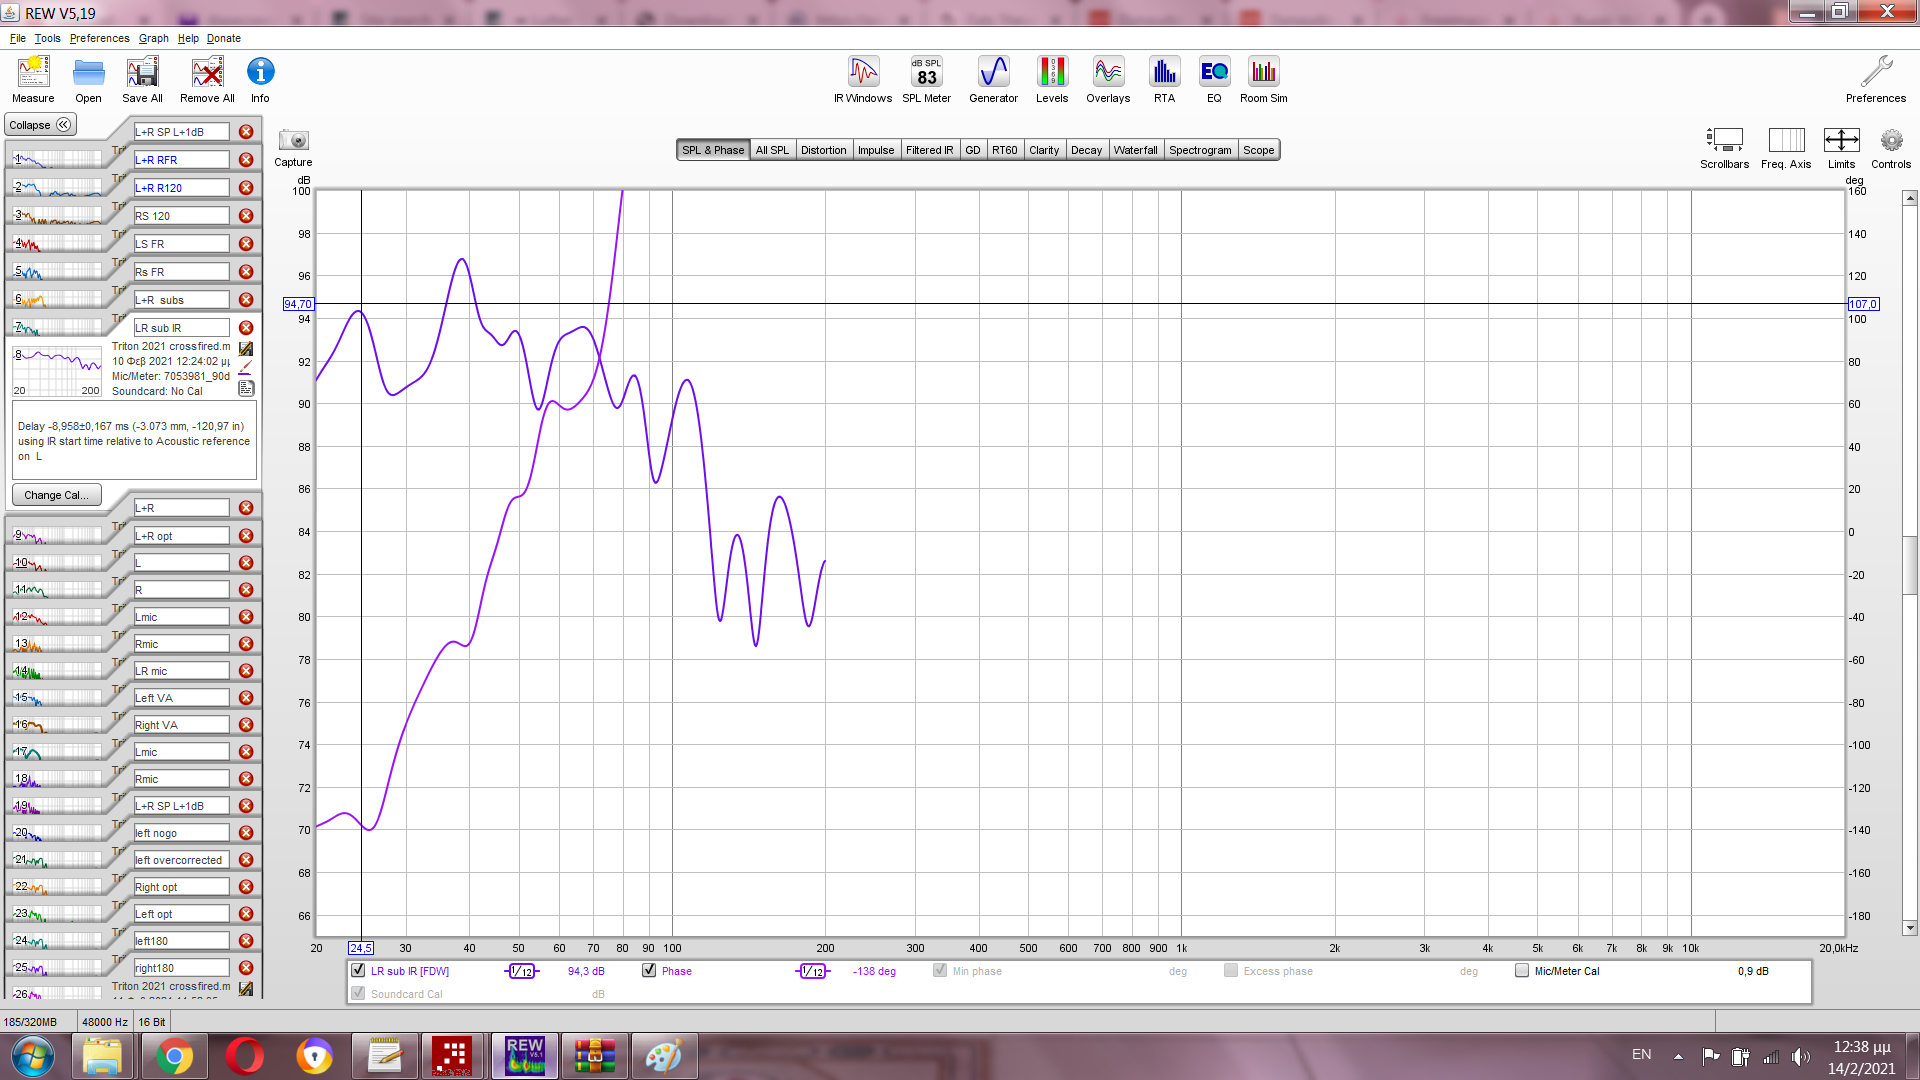The image size is (1920, 1080).
Task: Switch to the Filtered IR tab
Action: coord(929,150)
